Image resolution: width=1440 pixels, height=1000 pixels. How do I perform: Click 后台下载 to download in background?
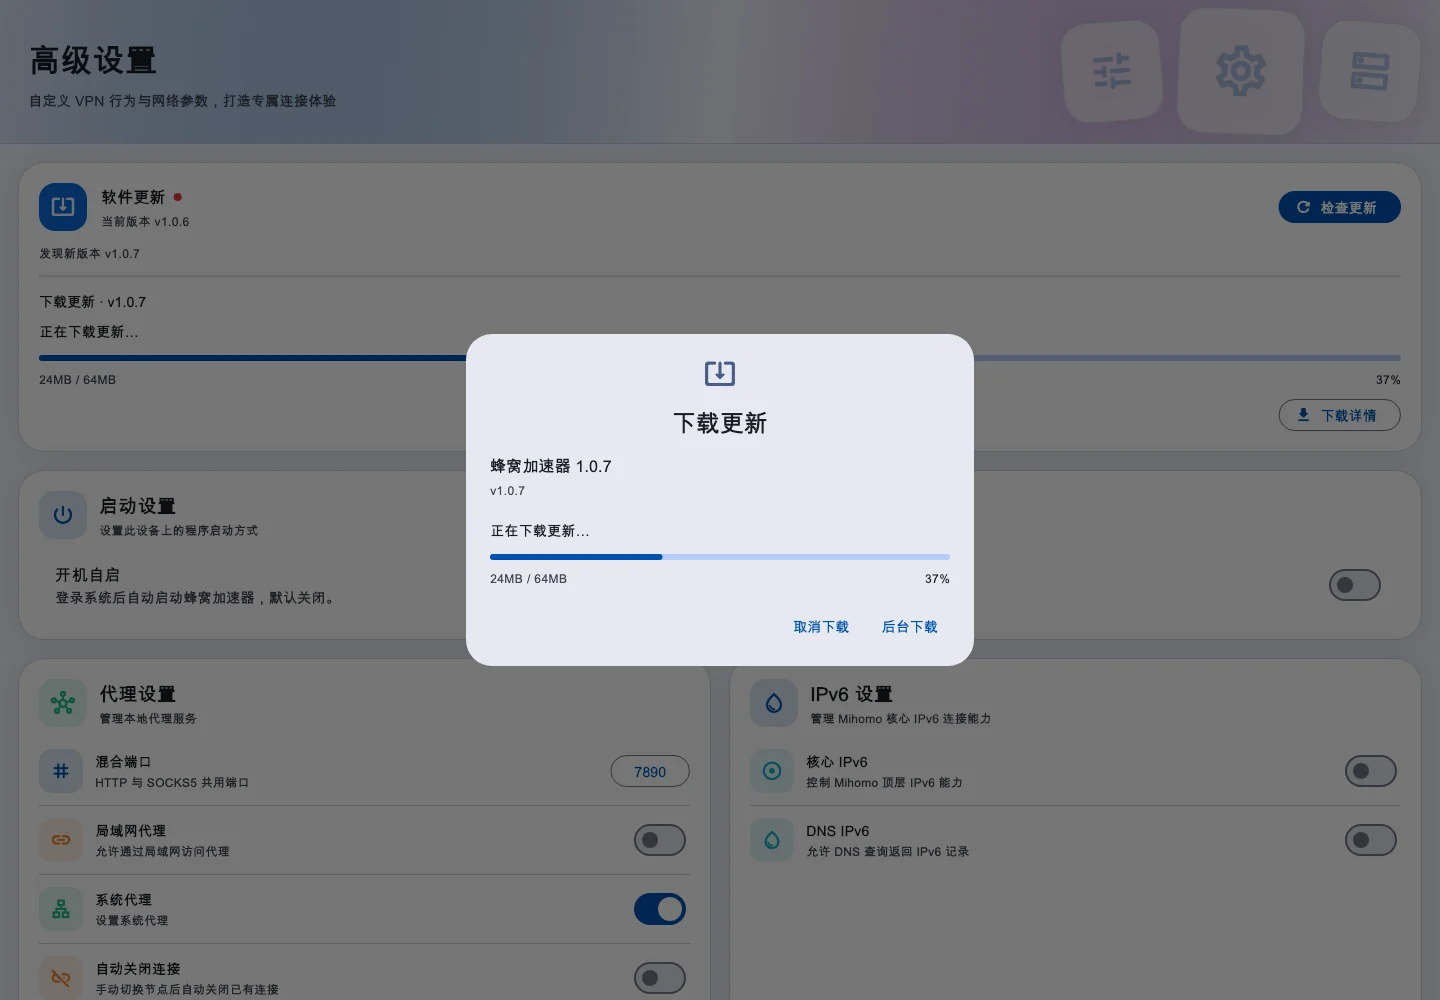click(x=910, y=627)
